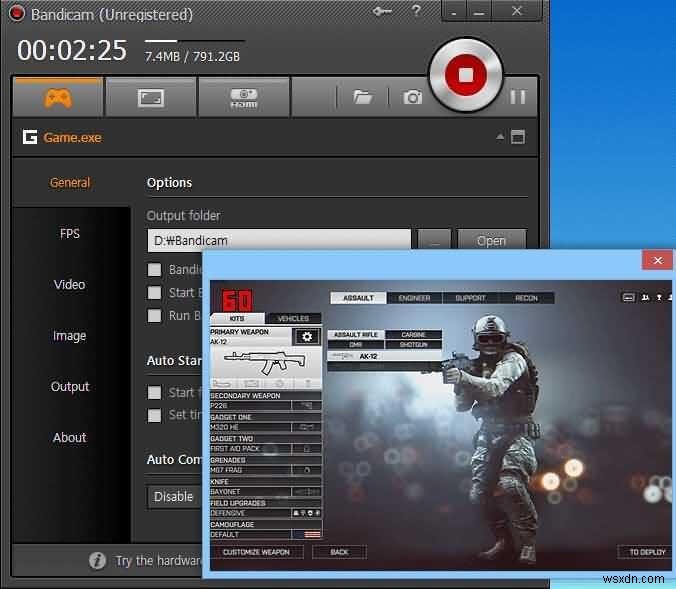Select the M320 HE gadget icon slot
Viewport: 676px width, 589px height.
[x=307, y=427]
